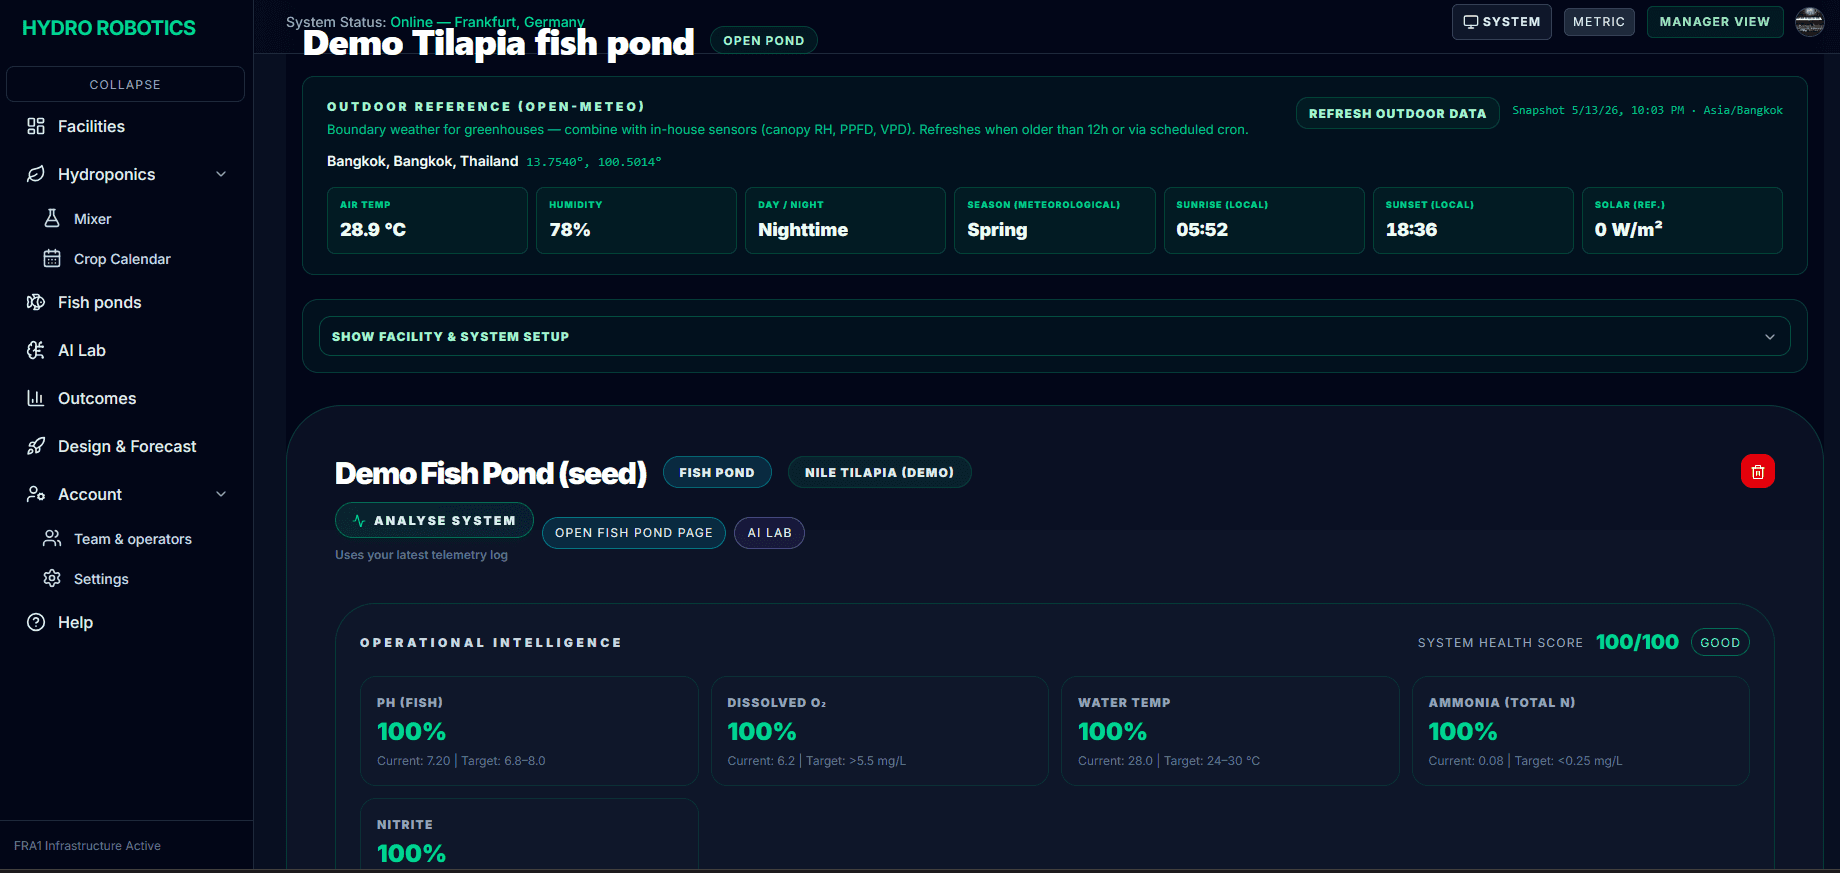Click the Facilities grid icon
1840x873 pixels.
click(x=36, y=126)
